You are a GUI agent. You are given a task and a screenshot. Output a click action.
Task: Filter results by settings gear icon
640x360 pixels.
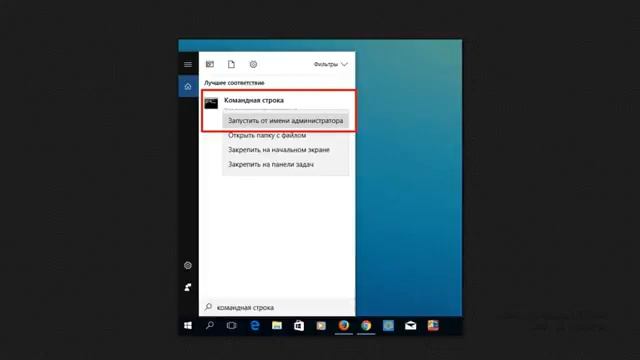[253, 64]
